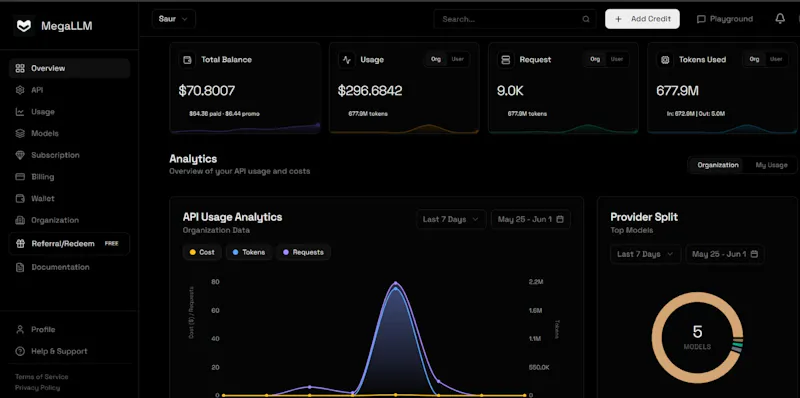
Task: Click the Subscription diamond icon in sidebar
Action: [x=20, y=155]
